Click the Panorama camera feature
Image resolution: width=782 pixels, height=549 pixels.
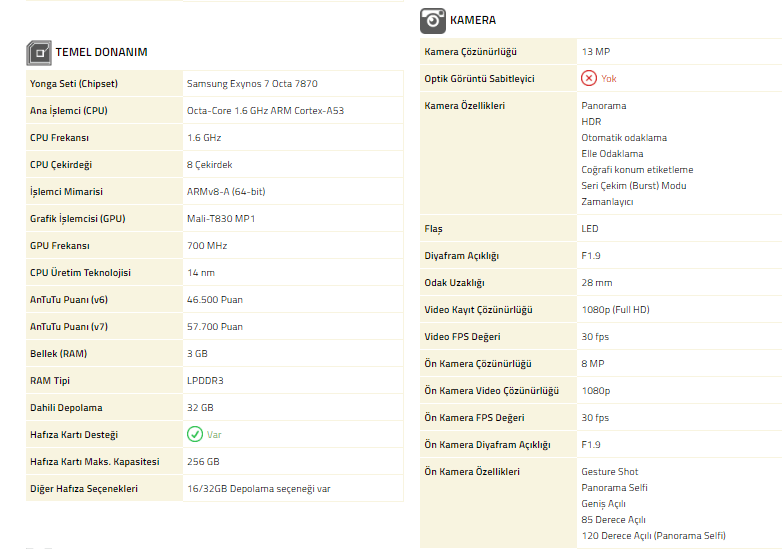(x=603, y=105)
